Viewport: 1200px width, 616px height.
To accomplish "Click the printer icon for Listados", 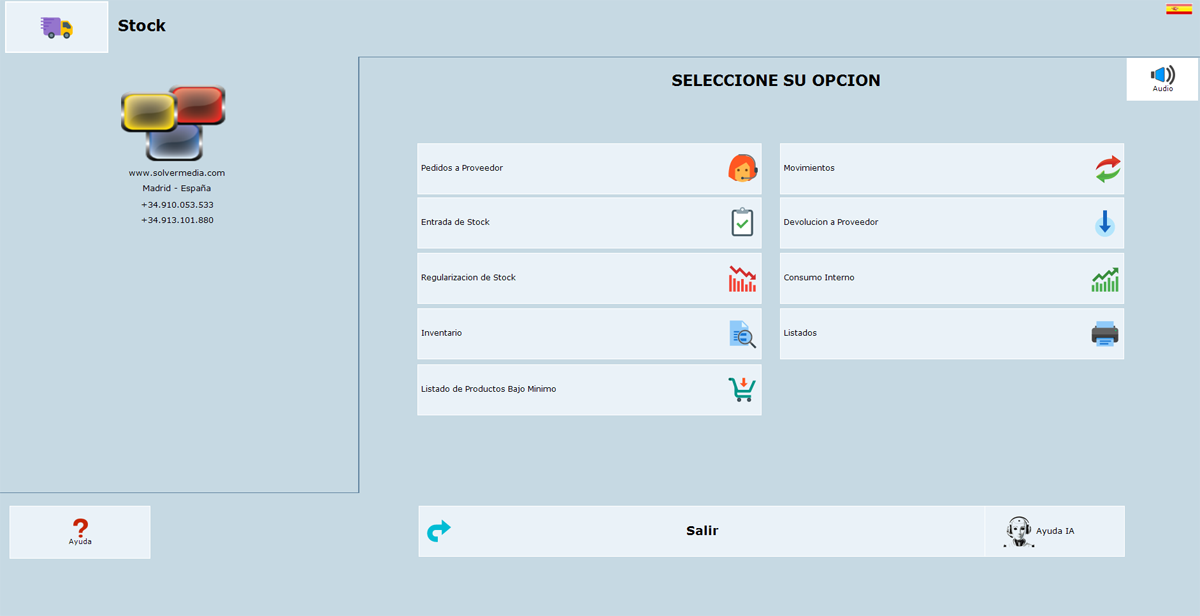I will click(x=1105, y=334).
